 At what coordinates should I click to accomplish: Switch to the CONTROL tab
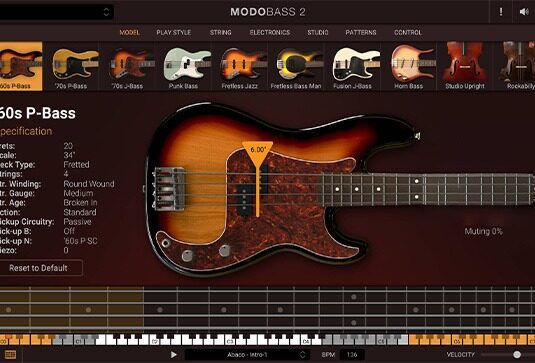tap(408, 32)
